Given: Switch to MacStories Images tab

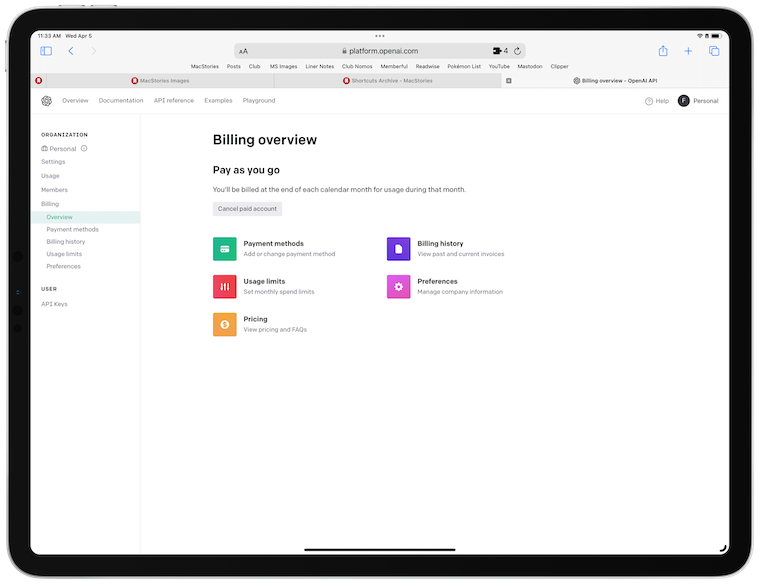Looking at the screenshot, I should pyautogui.click(x=160, y=80).
